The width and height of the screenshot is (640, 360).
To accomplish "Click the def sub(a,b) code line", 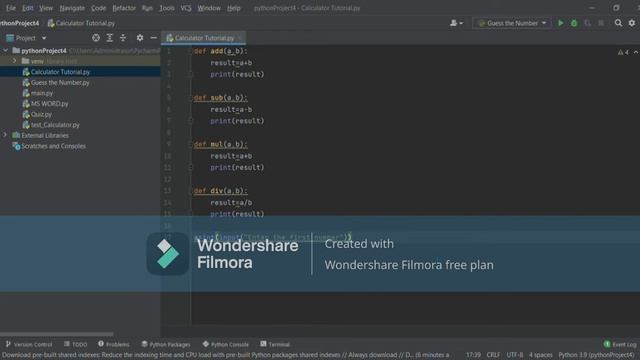I will [220, 98].
